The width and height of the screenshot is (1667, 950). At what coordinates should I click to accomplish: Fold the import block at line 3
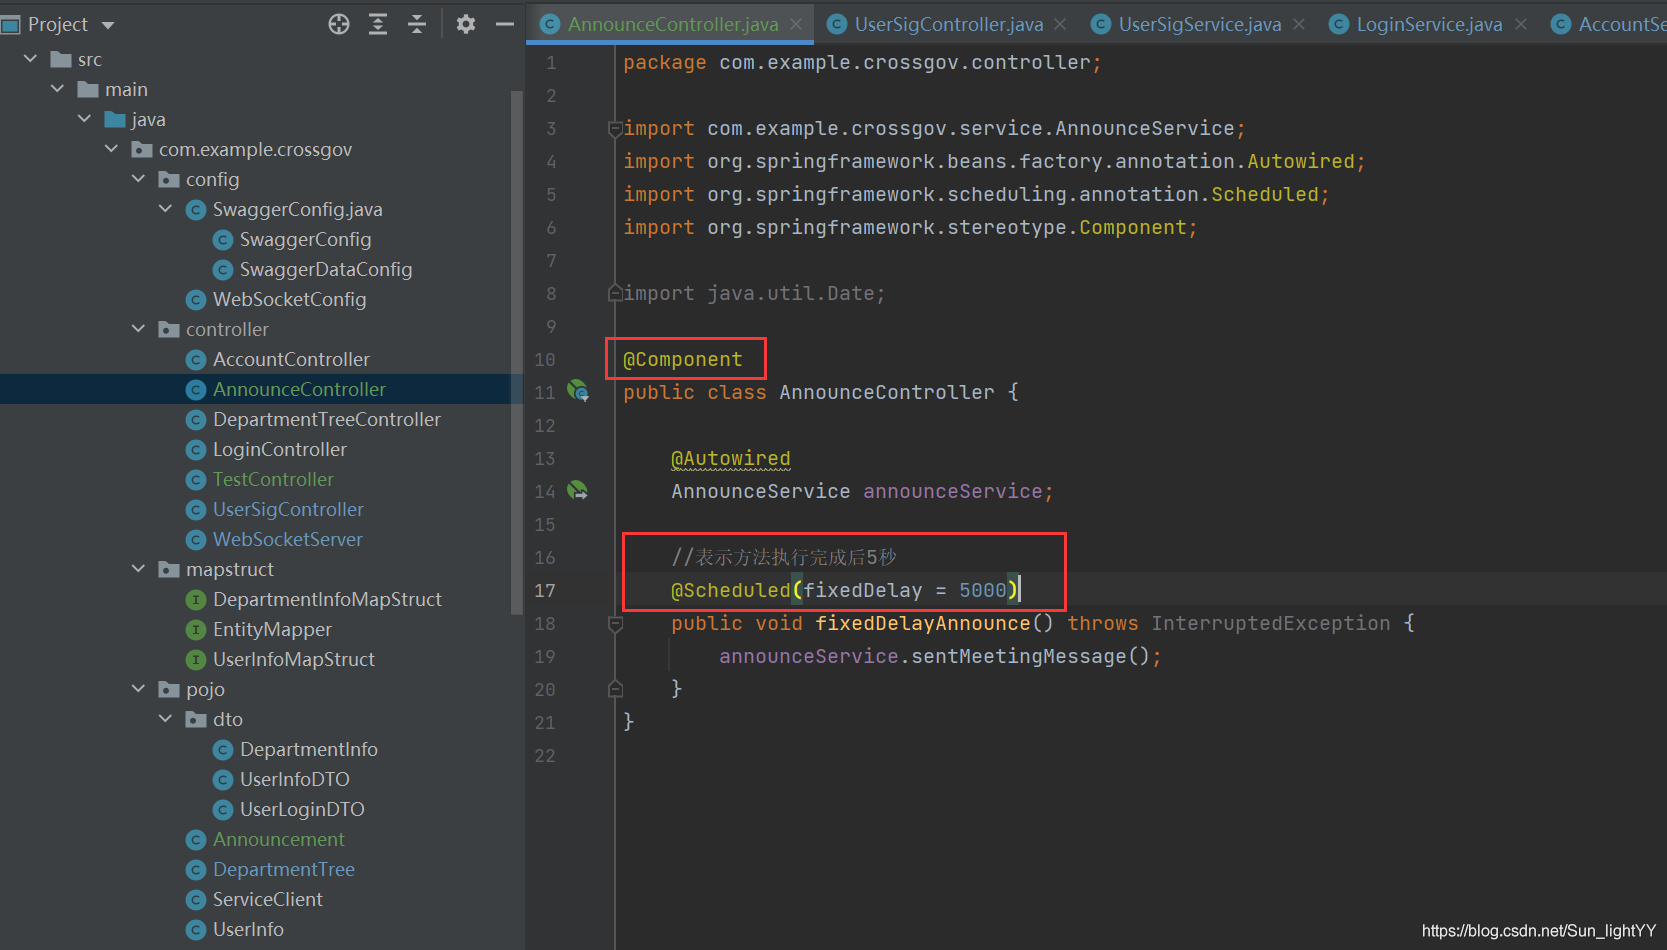click(615, 128)
